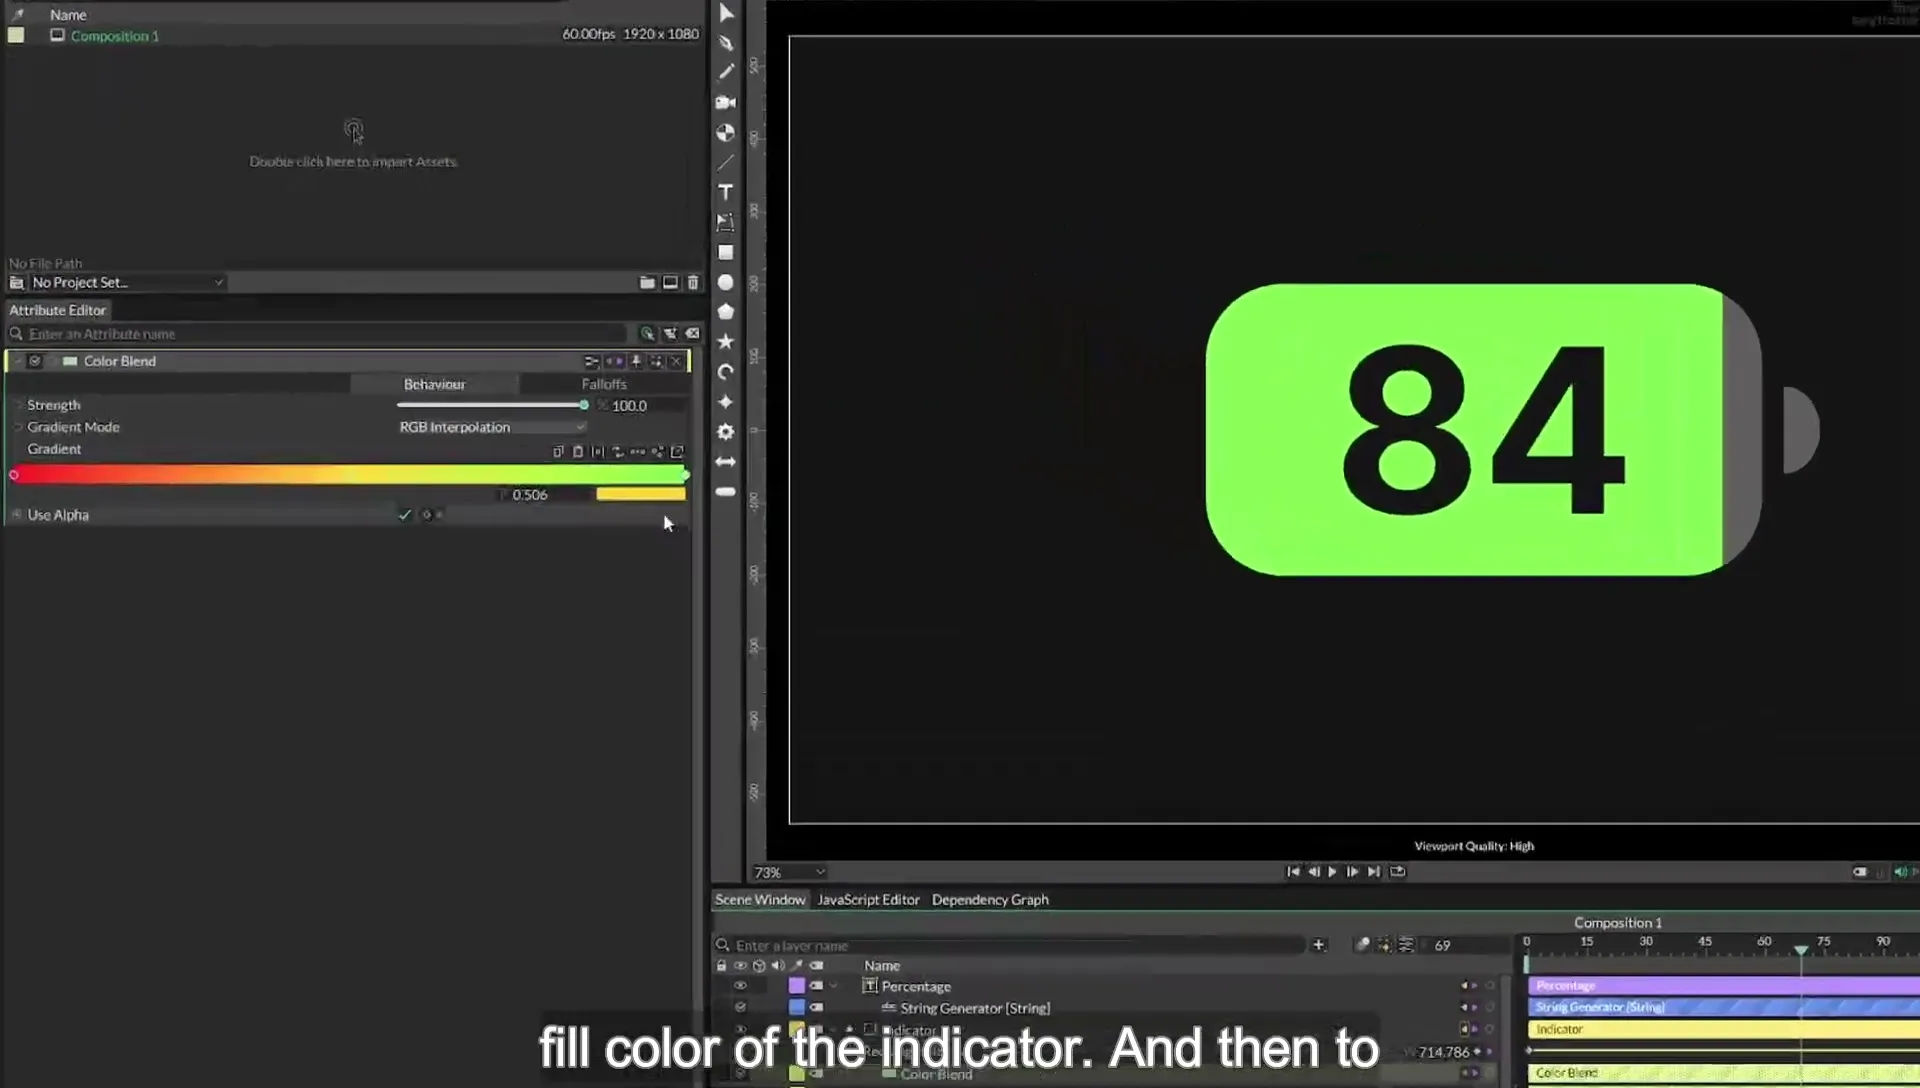Pin the Color Blend attribute panel
This screenshot has width=1920, height=1088.
(636, 361)
